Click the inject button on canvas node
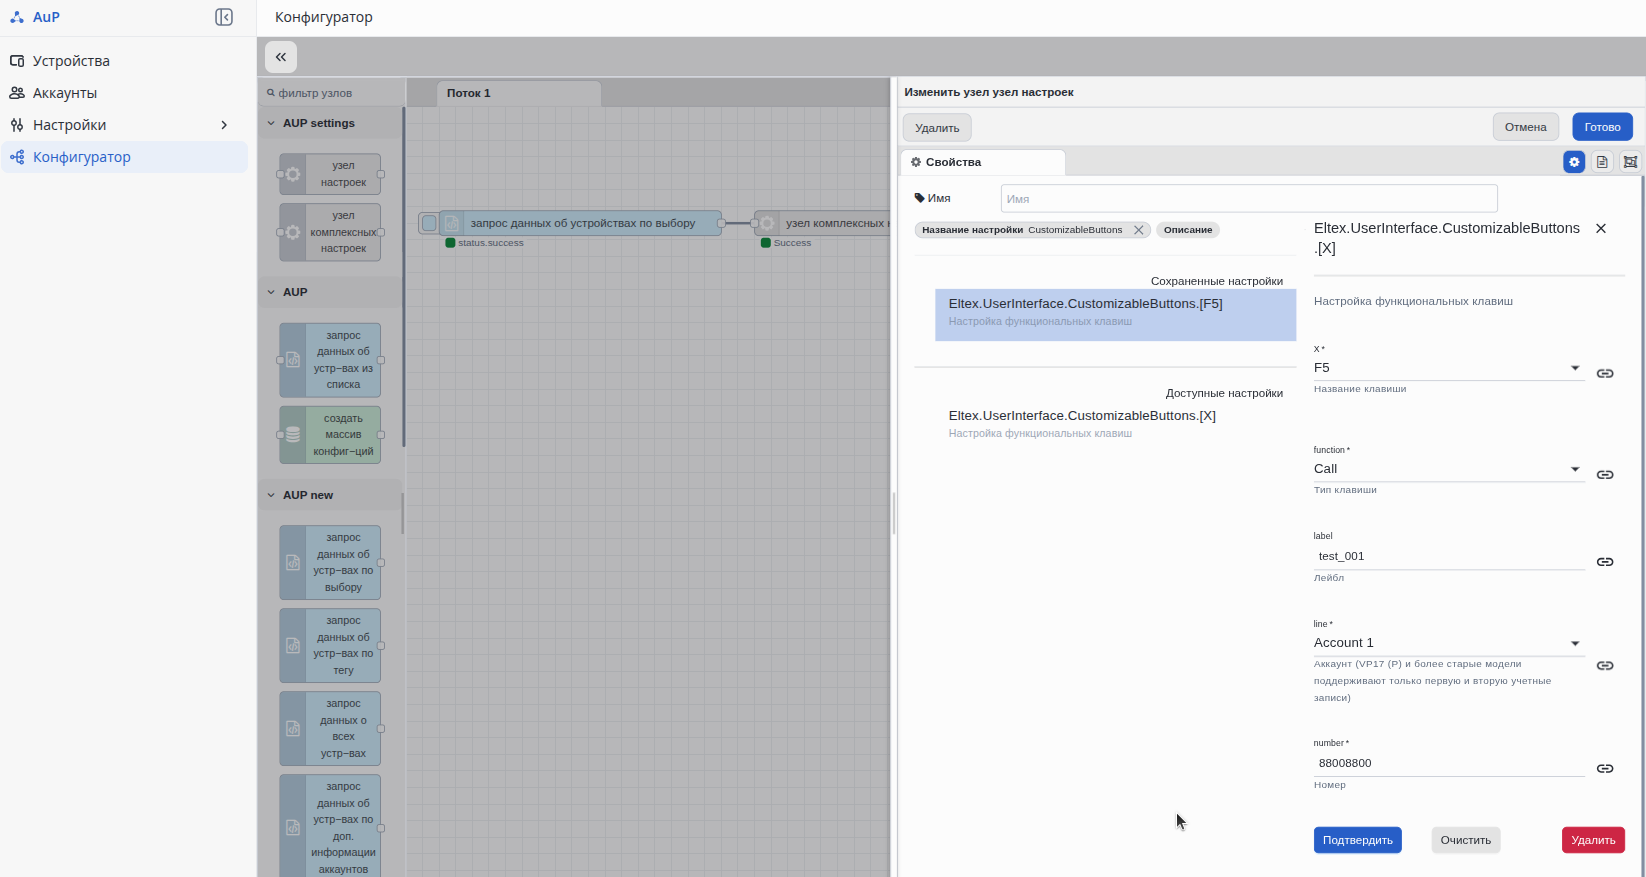The image size is (1646, 877). pyautogui.click(x=429, y=223)
